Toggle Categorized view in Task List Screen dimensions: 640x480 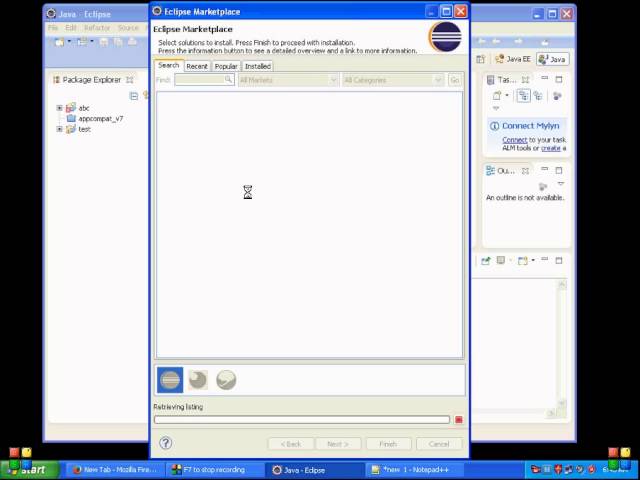(523, 96)
